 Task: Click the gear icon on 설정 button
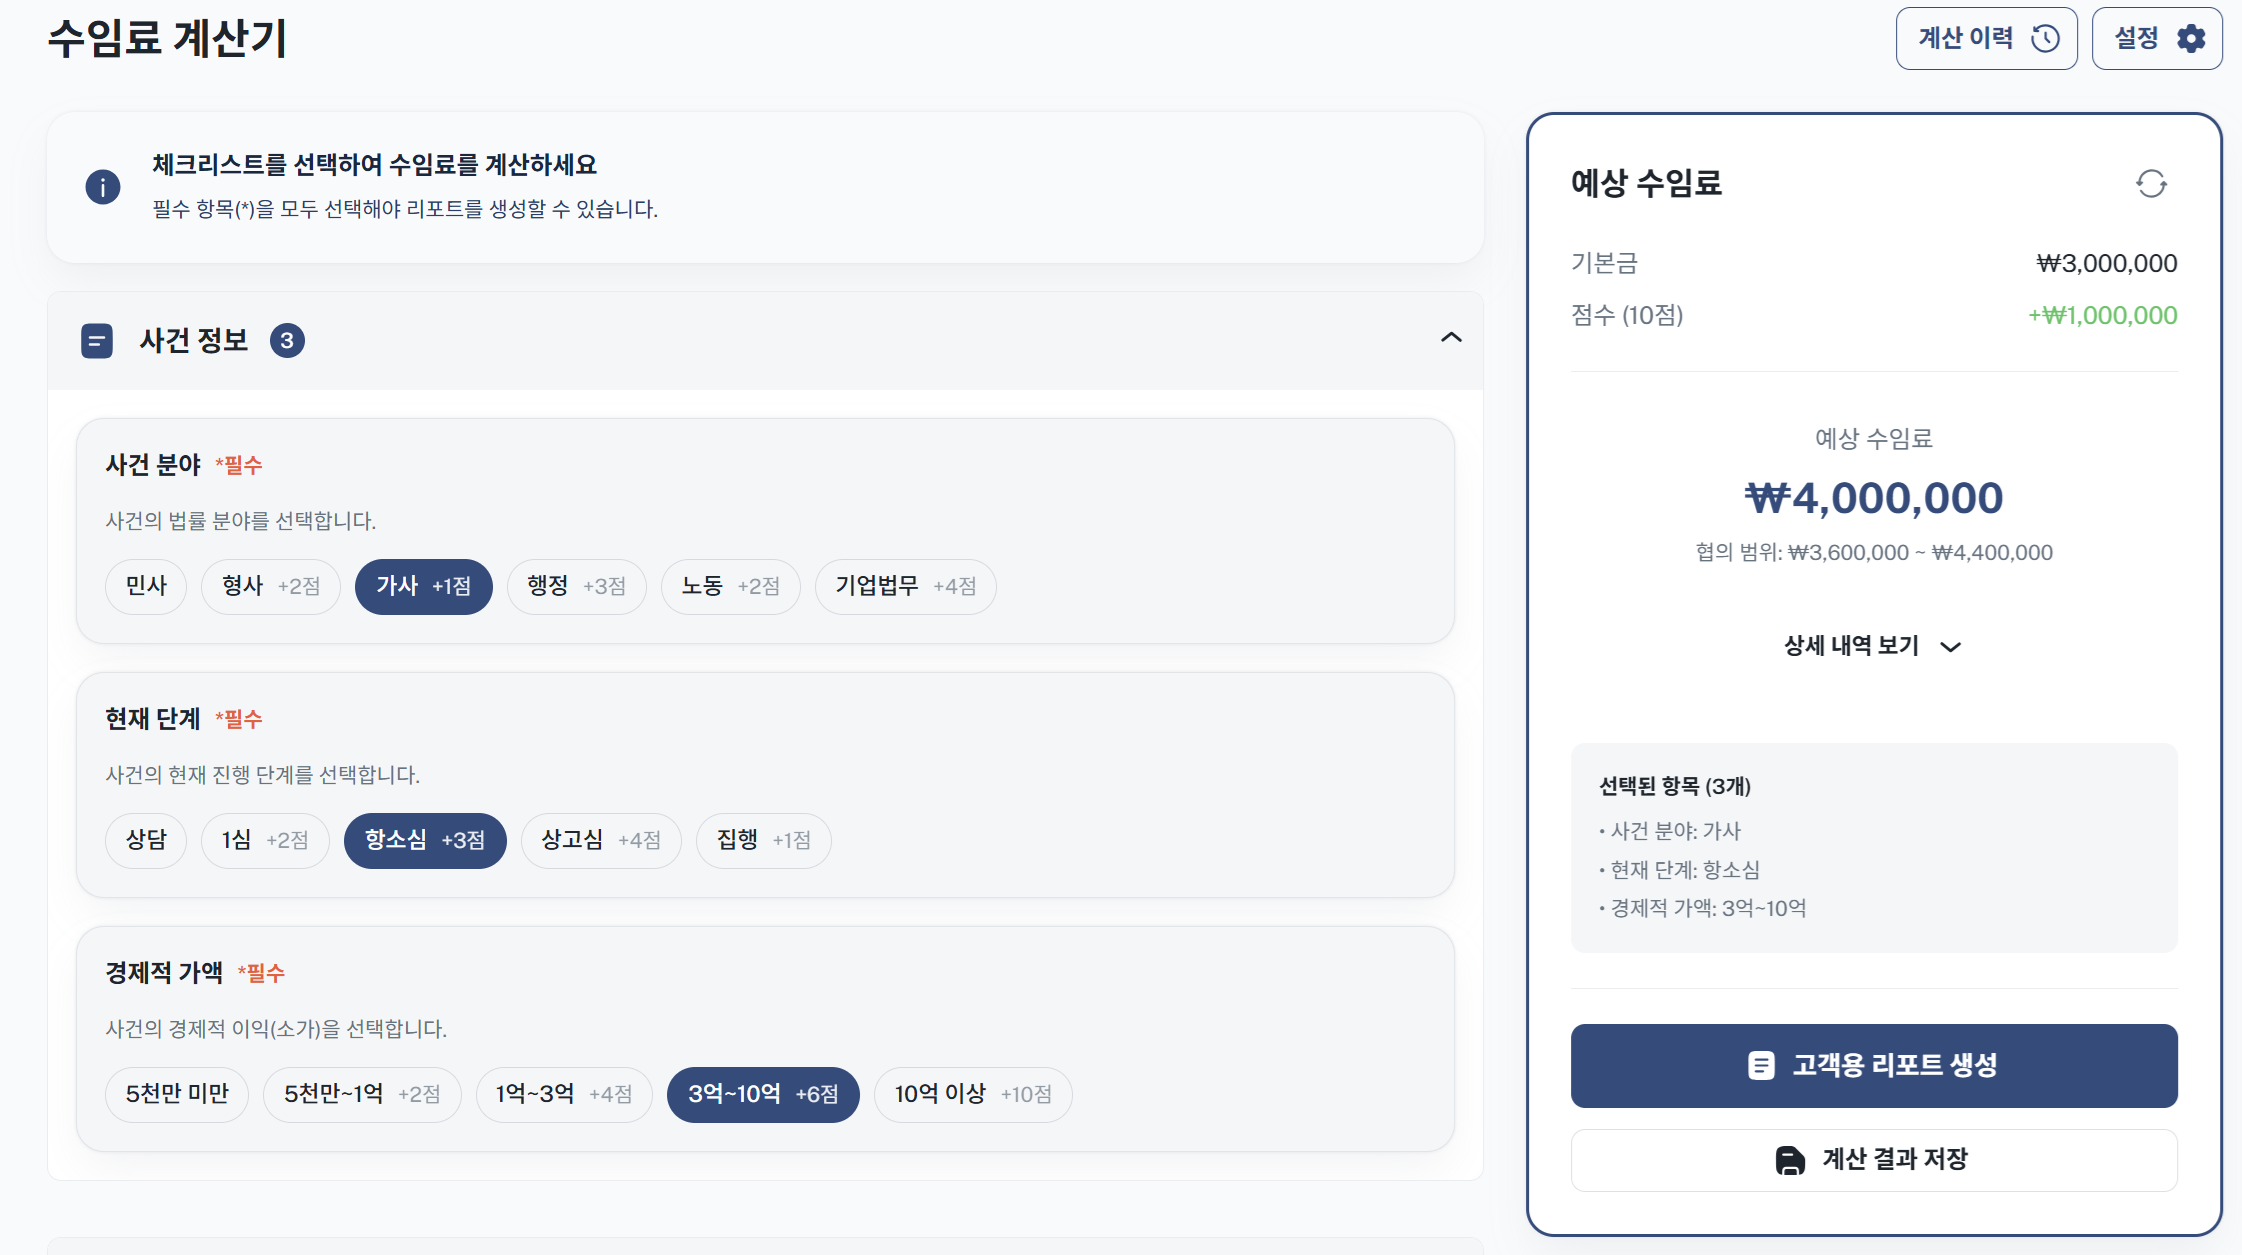(x=2191, y=38)
